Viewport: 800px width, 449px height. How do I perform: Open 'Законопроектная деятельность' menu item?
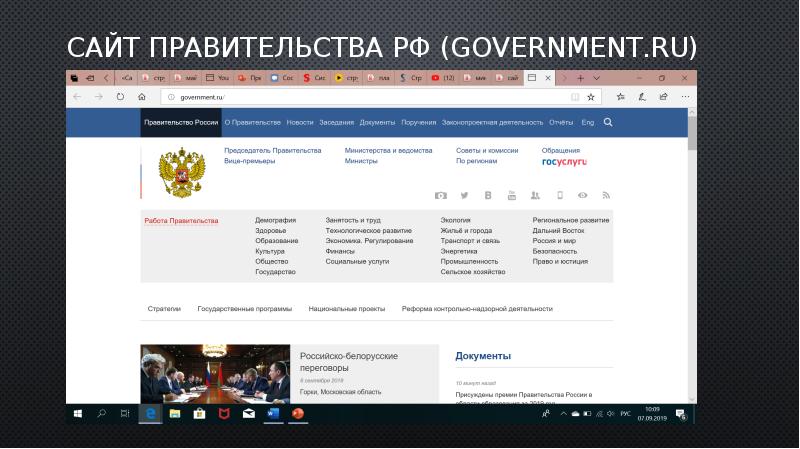(492, 122)
